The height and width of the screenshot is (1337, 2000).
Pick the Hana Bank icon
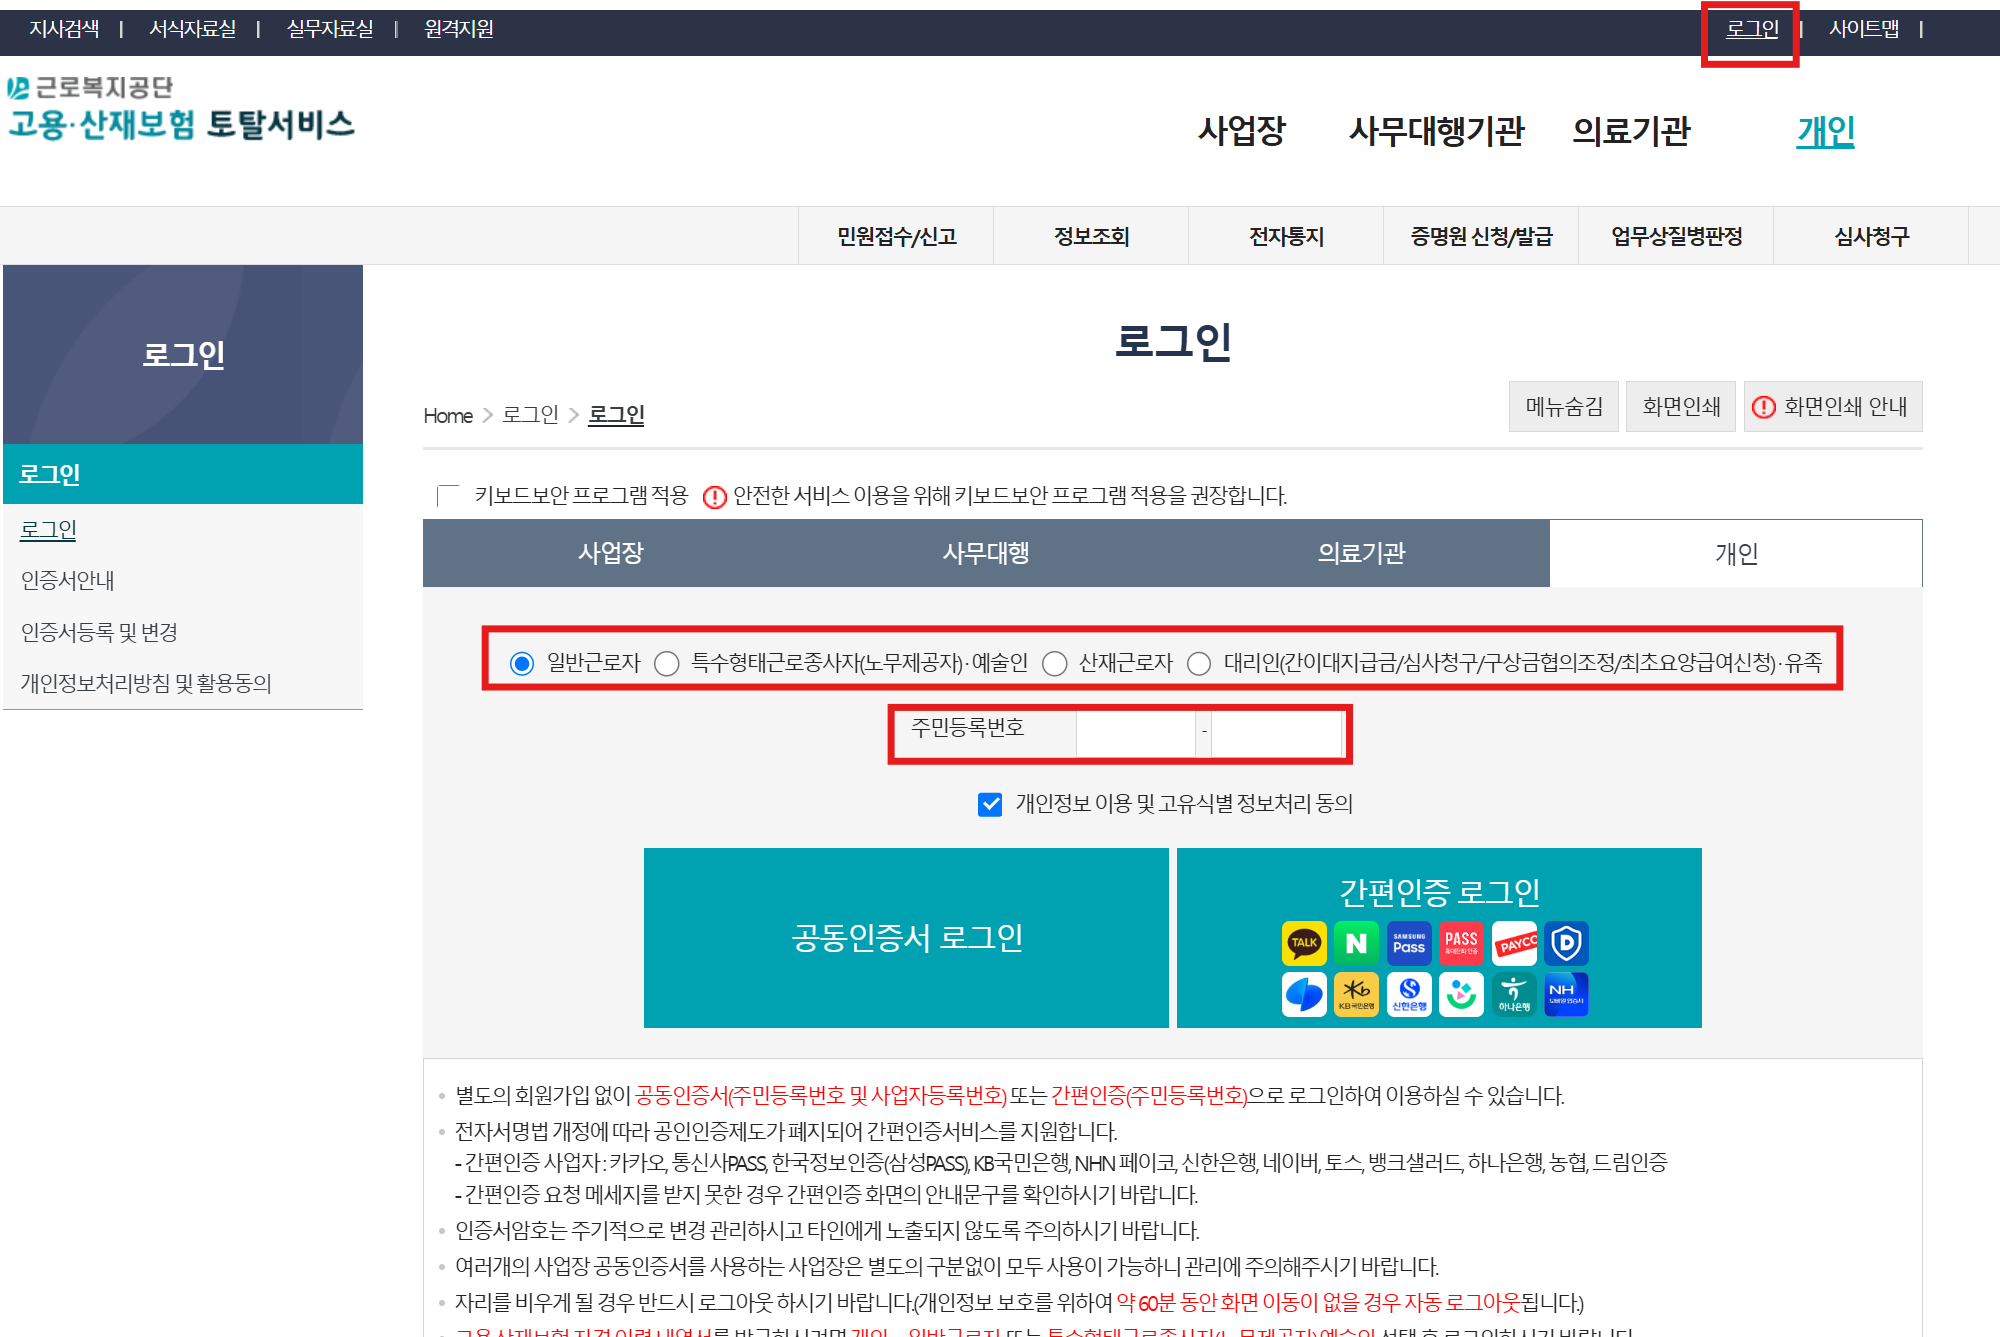click(x=1514, y=994)
